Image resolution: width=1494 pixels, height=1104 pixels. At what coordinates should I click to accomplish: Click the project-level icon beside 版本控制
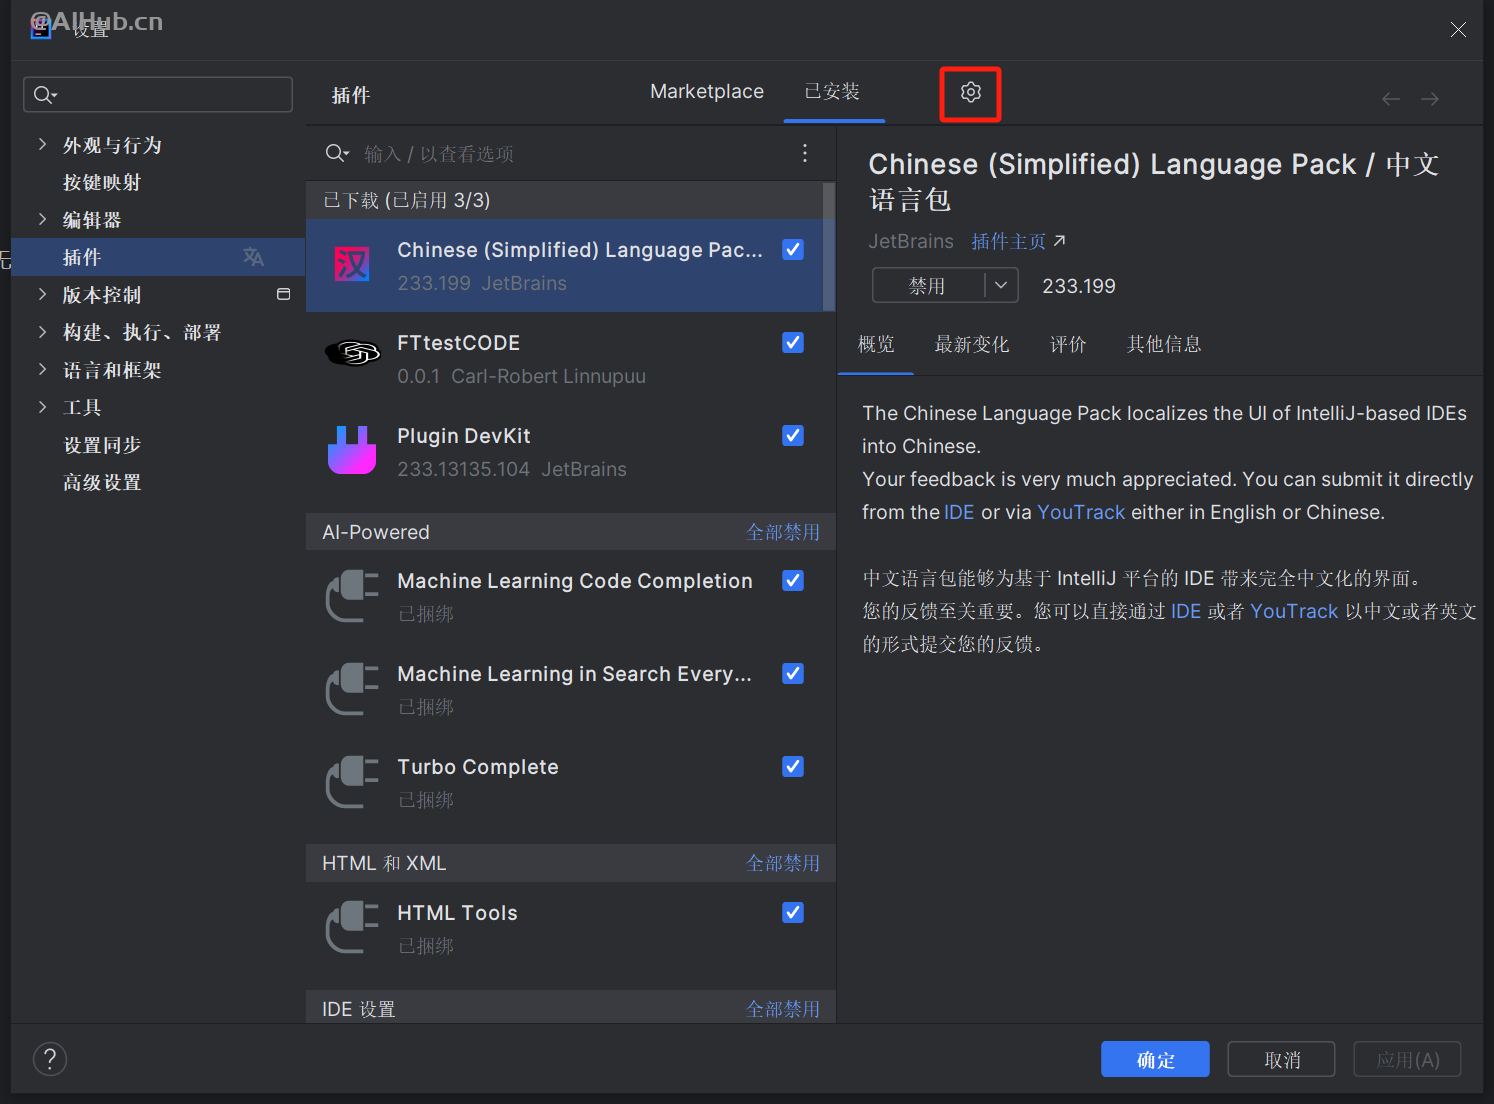point(283,294)
